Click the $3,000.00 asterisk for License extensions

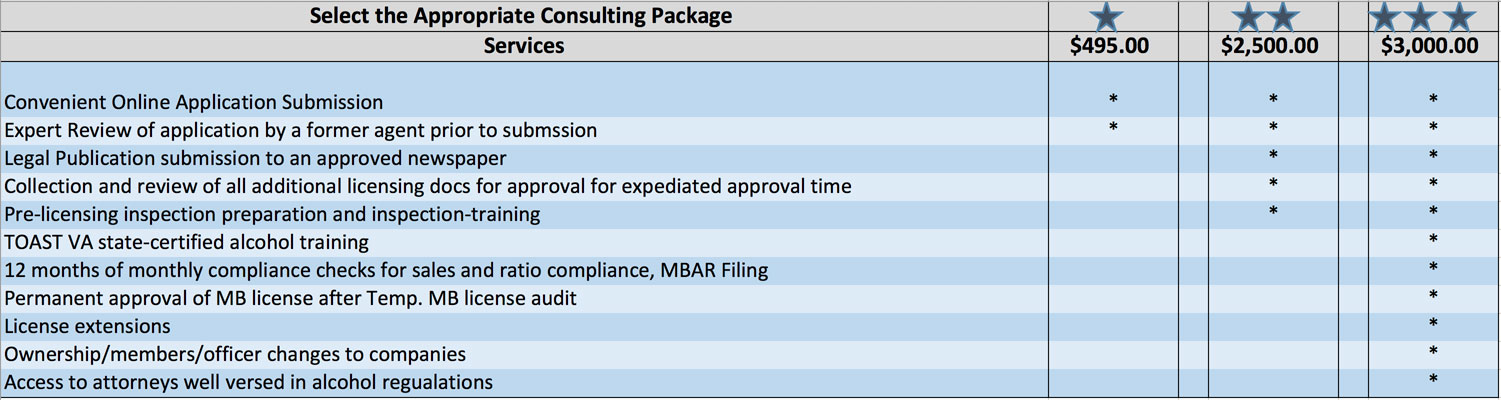click(x=1433, y=324)
